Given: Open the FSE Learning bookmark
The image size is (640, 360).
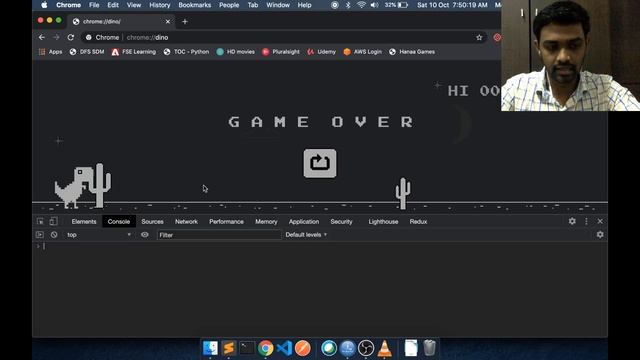Looking at the screenshot, I should [x=134, y=52].
